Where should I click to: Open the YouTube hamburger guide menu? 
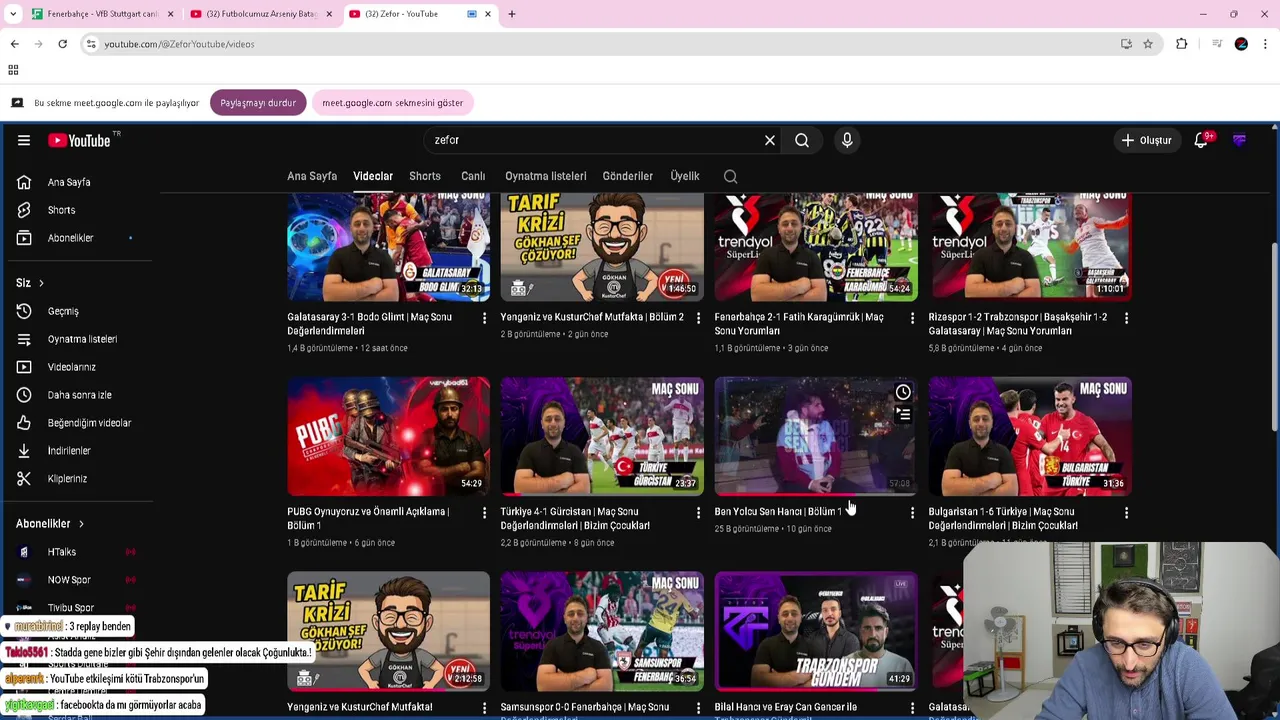pos(24,141)
